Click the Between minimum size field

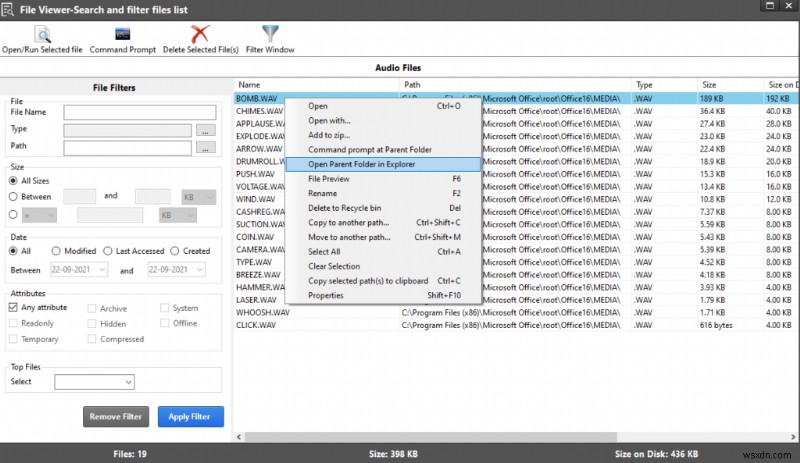tap(79, 197)
